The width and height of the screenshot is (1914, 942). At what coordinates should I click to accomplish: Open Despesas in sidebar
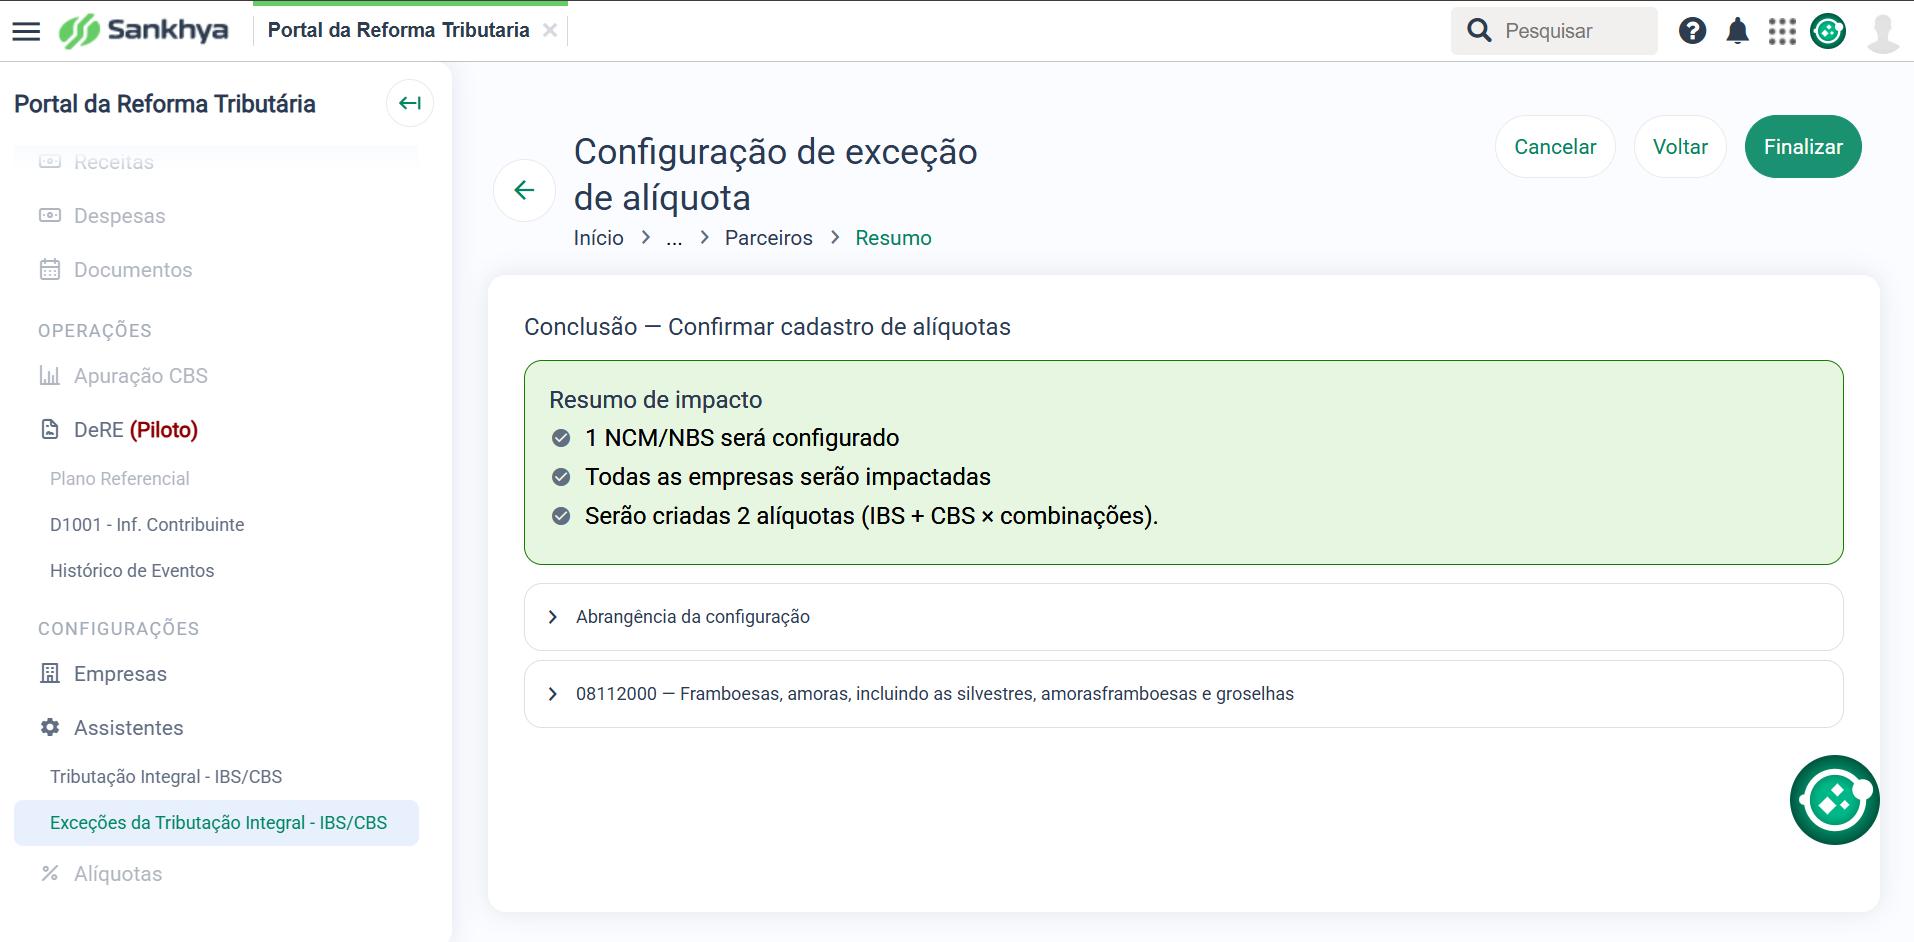tap(119, 216)
